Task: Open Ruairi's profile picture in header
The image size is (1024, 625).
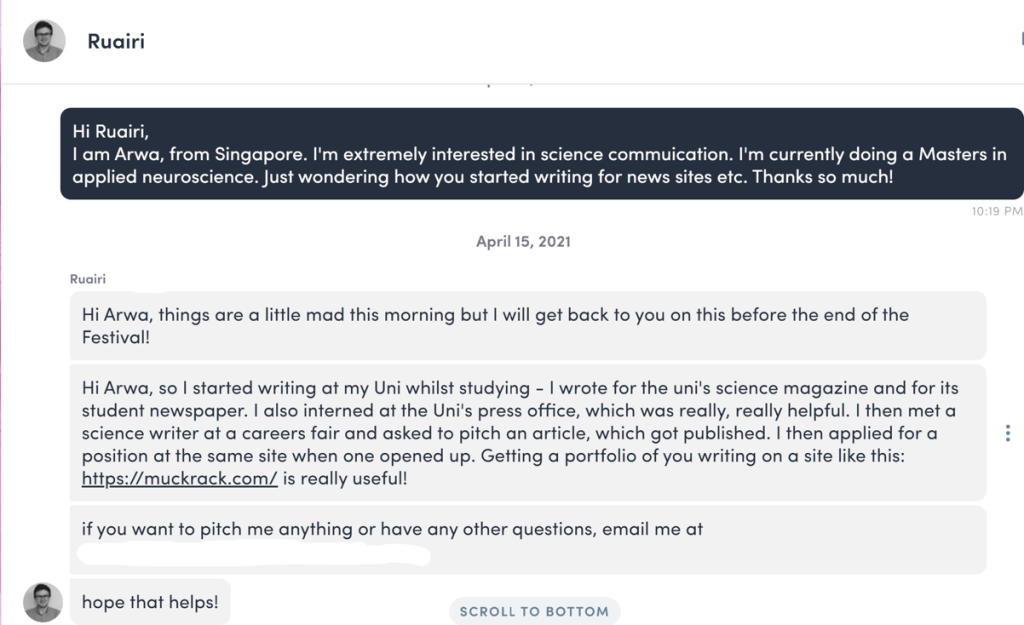Action: (x=44, y=41)
